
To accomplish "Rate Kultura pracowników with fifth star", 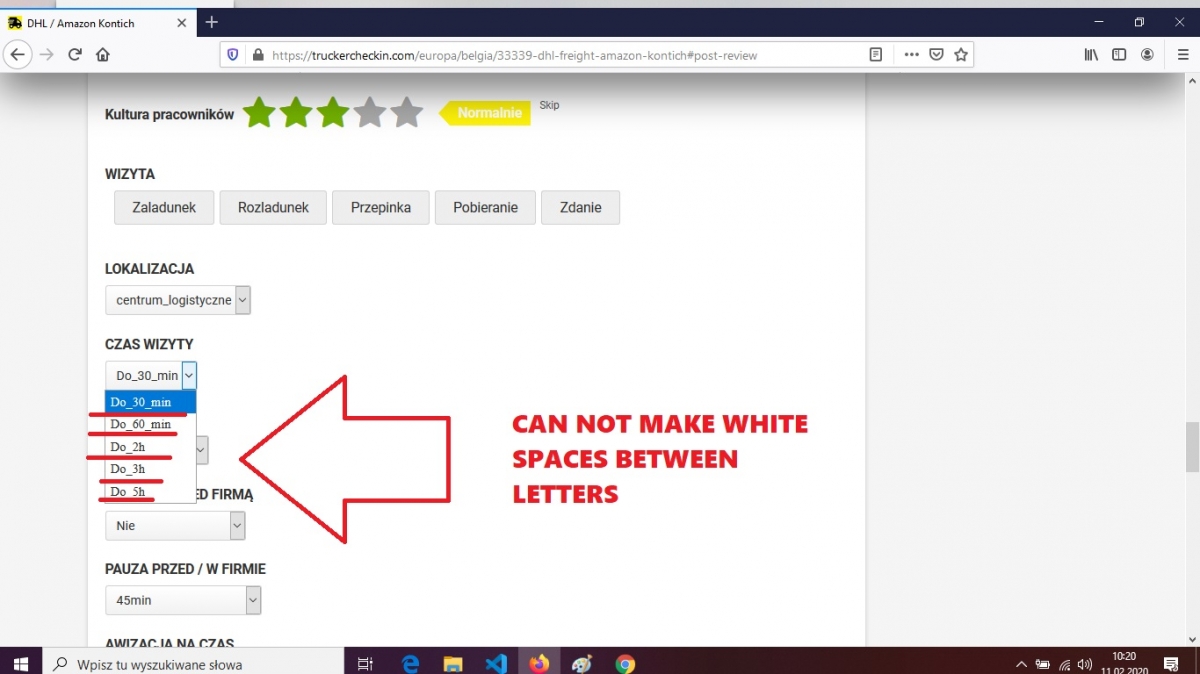I will tap(406, 113).
